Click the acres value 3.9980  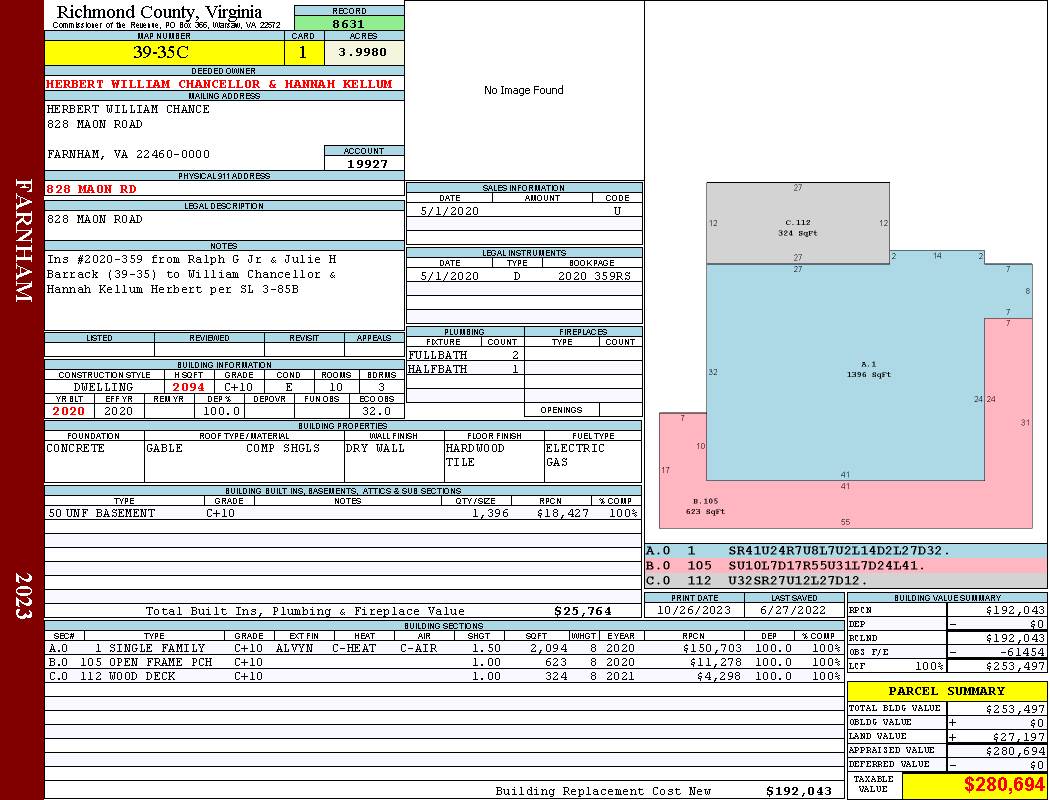coord(363,52)
